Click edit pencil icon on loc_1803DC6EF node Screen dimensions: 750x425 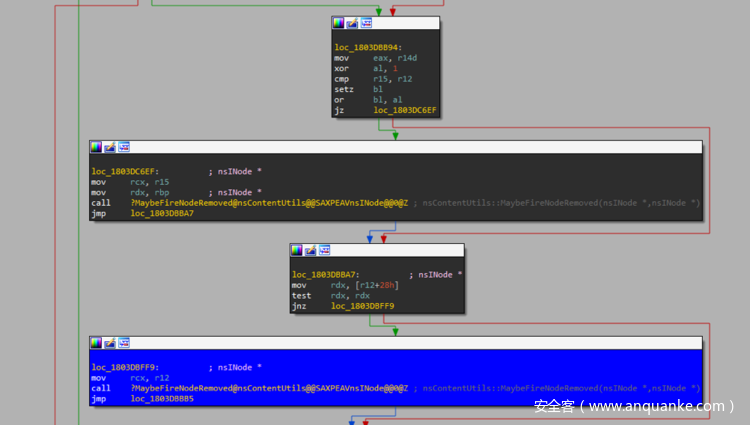110,147
